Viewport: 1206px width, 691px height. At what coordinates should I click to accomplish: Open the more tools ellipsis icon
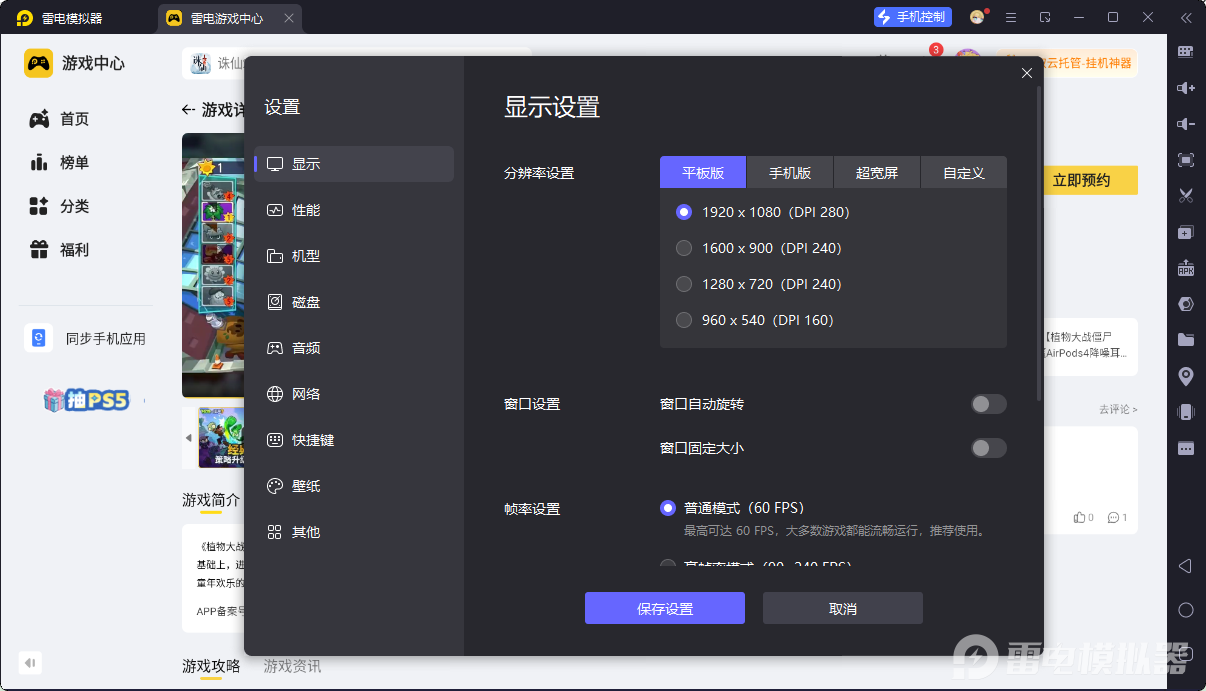click(x=1186, y=448)
